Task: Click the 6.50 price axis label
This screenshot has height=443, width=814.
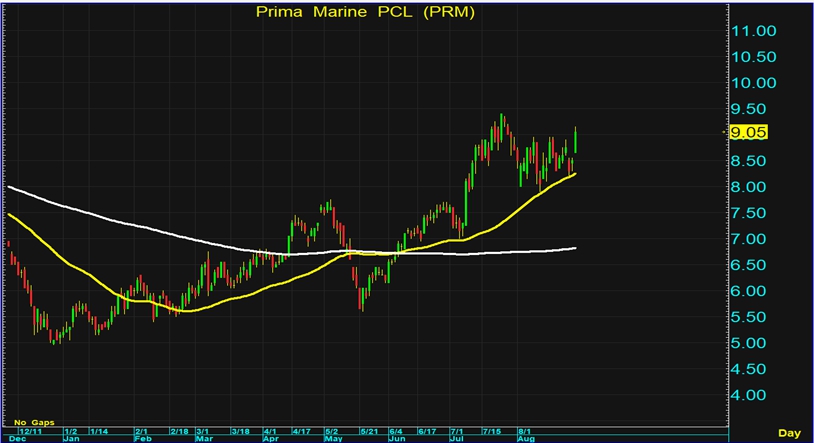Action: point(748,265)
